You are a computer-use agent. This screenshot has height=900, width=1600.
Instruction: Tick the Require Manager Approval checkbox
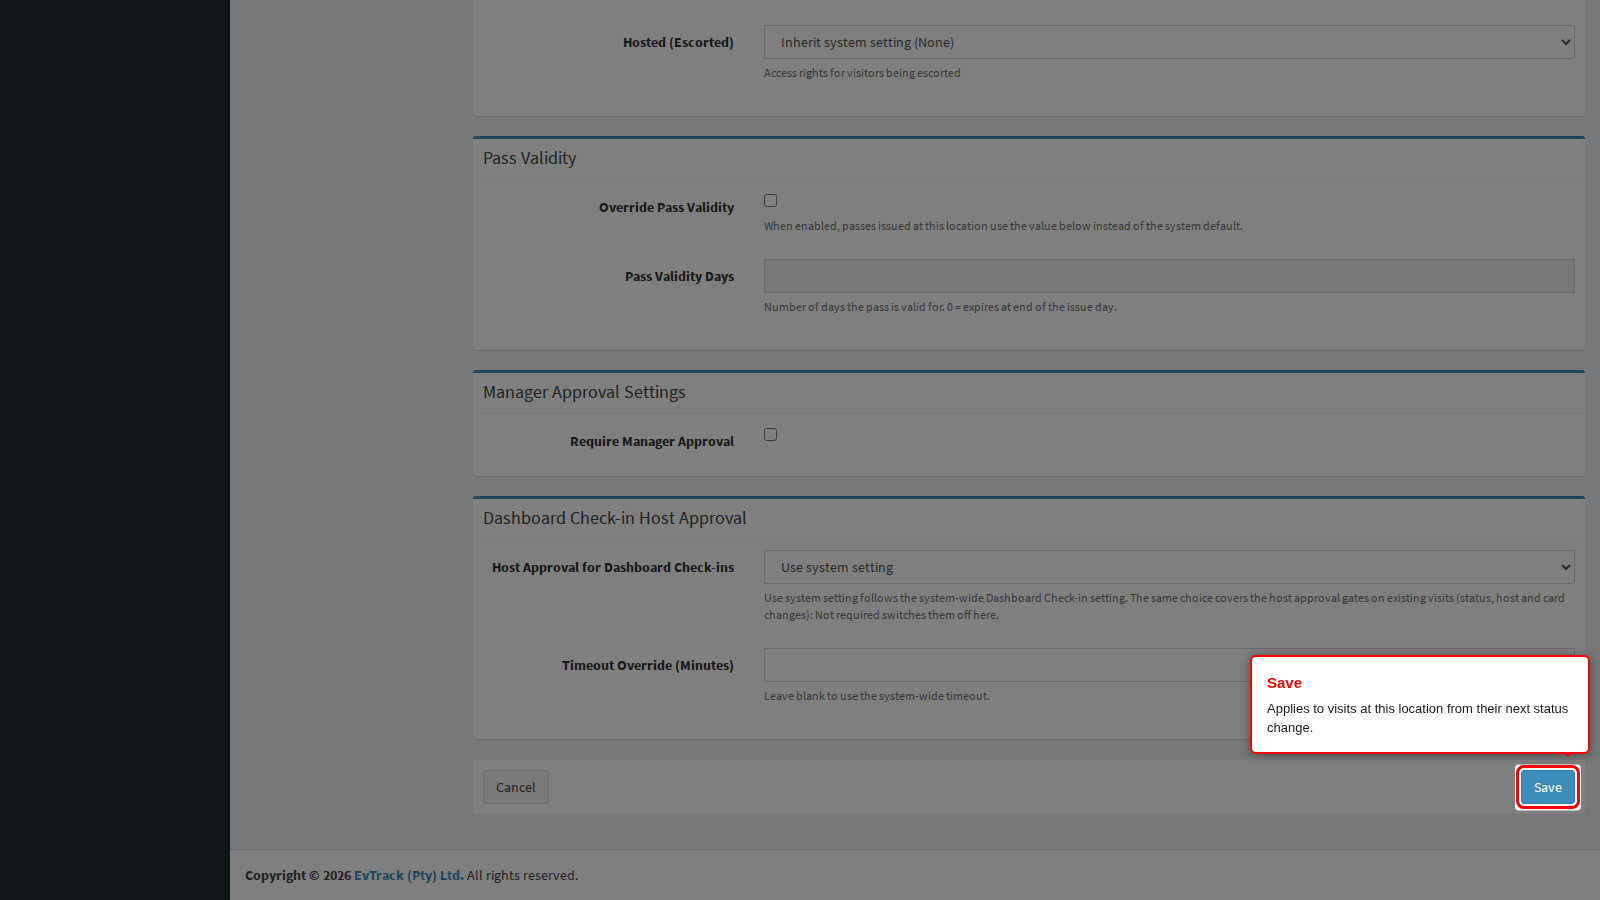tap(770, 434)
